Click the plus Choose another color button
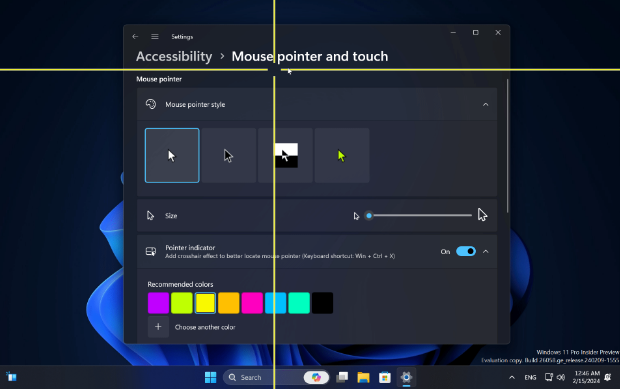The image size is (620, 389). [x=158, y=327]
